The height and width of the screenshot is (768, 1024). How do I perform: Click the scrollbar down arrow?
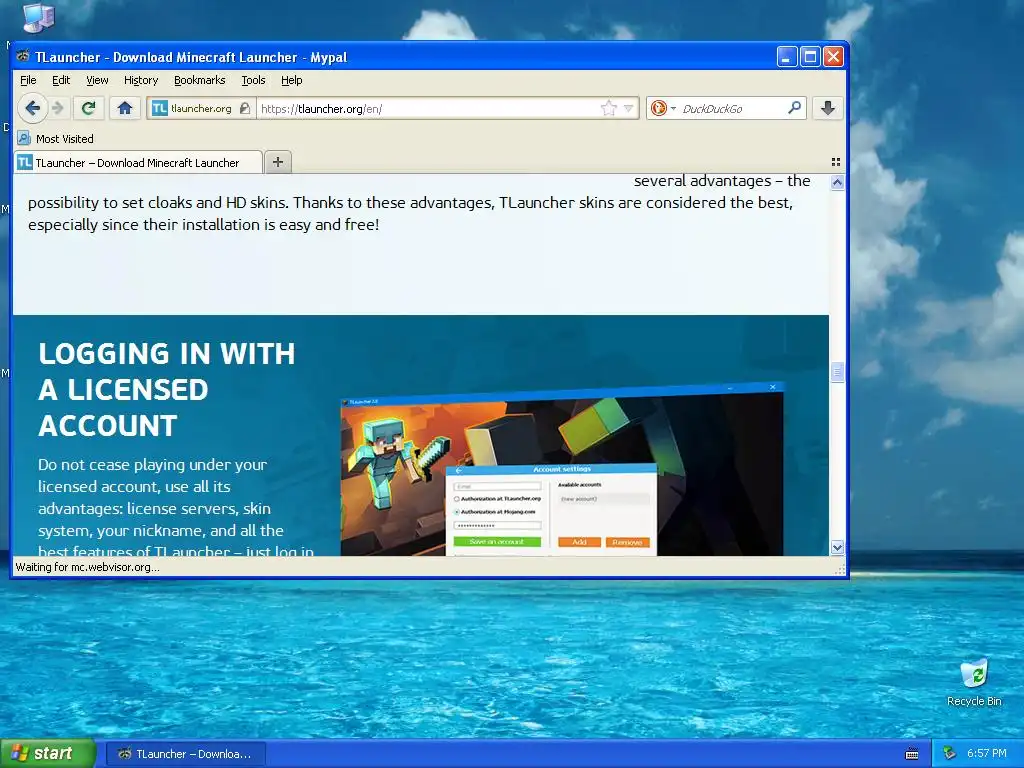(837, 547)
